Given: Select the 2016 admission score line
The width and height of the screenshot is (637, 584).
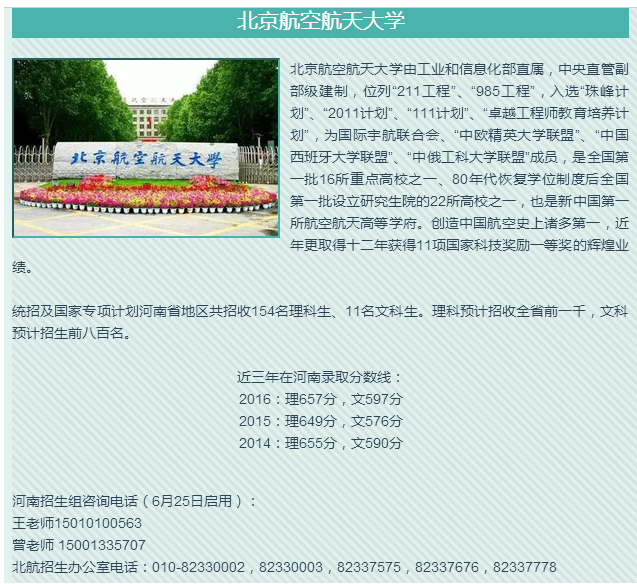Looking at the screenshot, I should (x=320, y=399).
